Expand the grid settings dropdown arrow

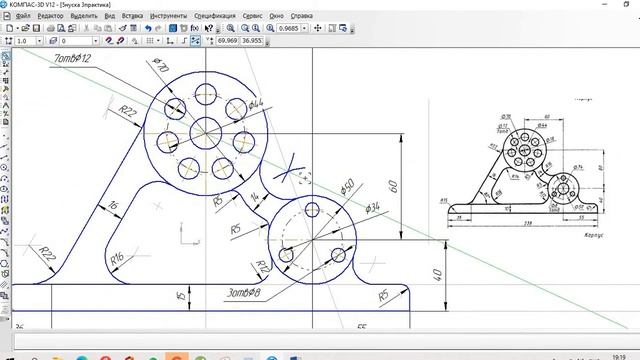[158, 41]
